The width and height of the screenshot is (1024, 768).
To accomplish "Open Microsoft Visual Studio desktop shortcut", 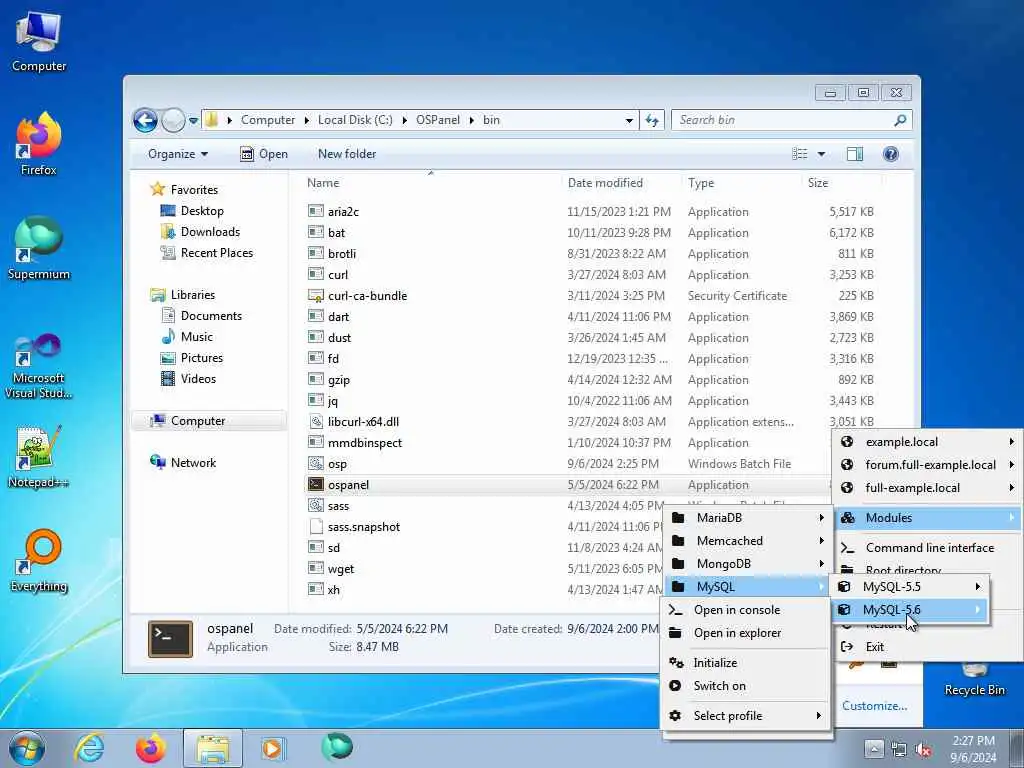I will coord(39,366).
